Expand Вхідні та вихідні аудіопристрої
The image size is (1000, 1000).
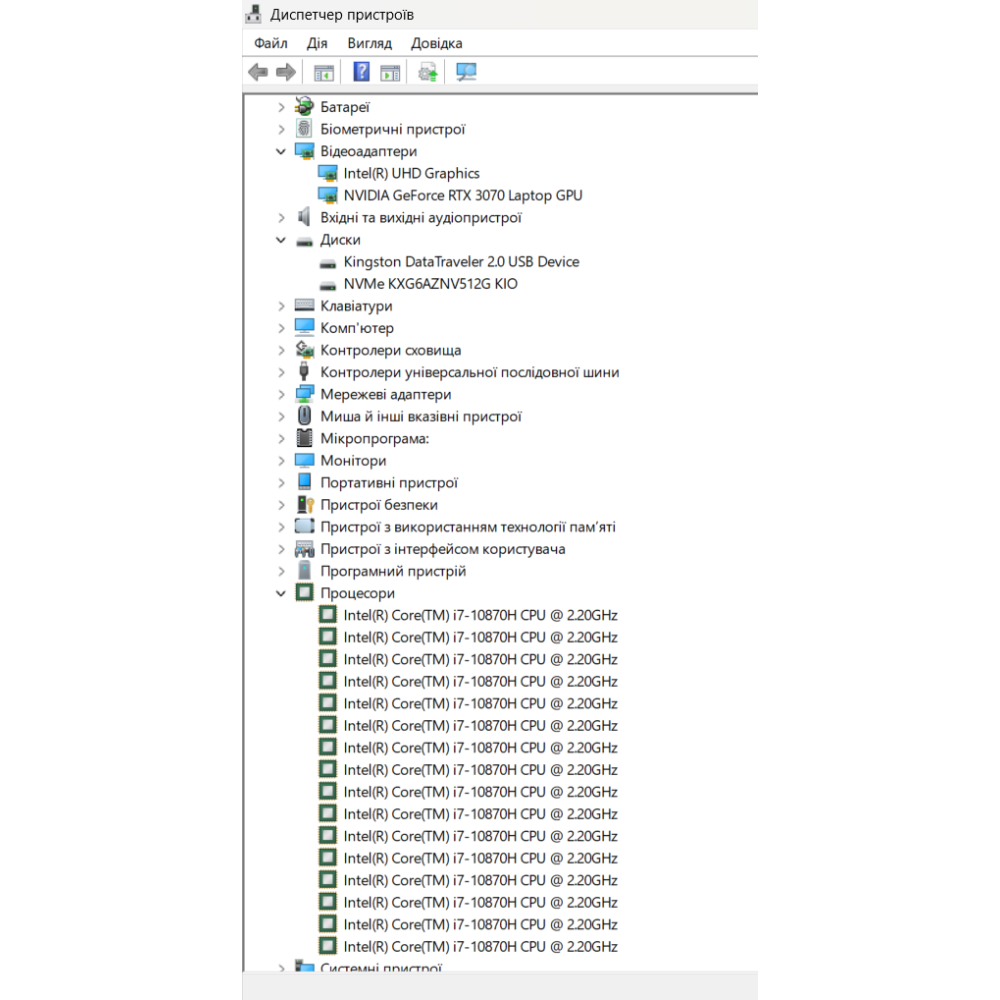pyautogui.click(x=281, y=218)
